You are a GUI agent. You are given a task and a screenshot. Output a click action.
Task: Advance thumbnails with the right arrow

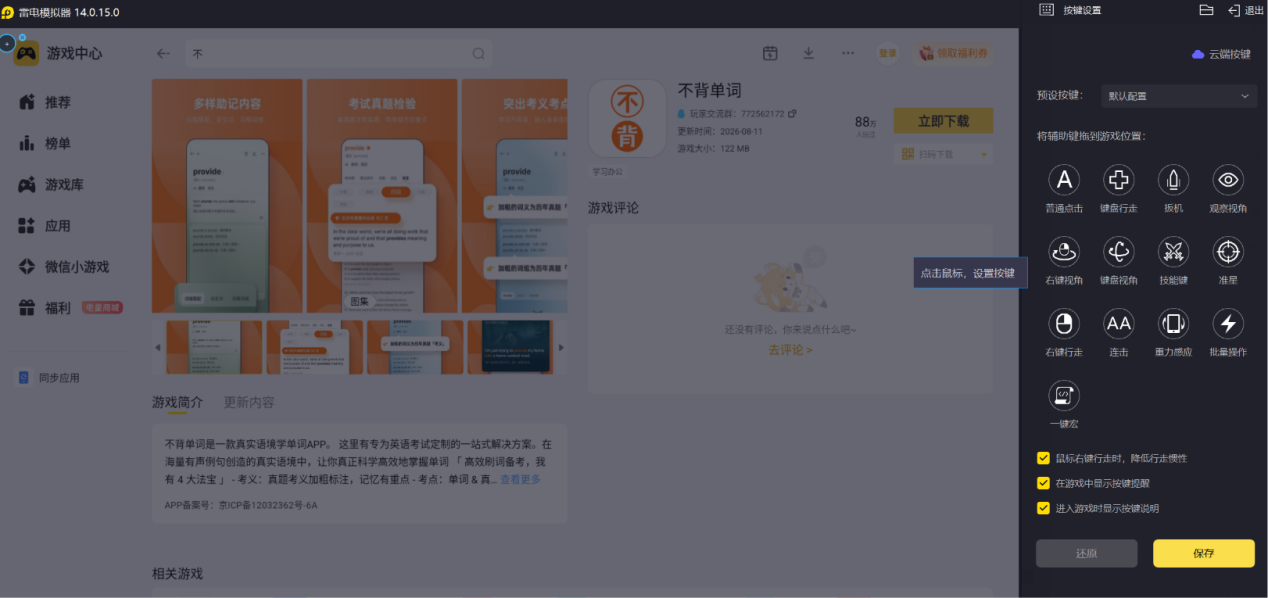[x=560, y=347]
